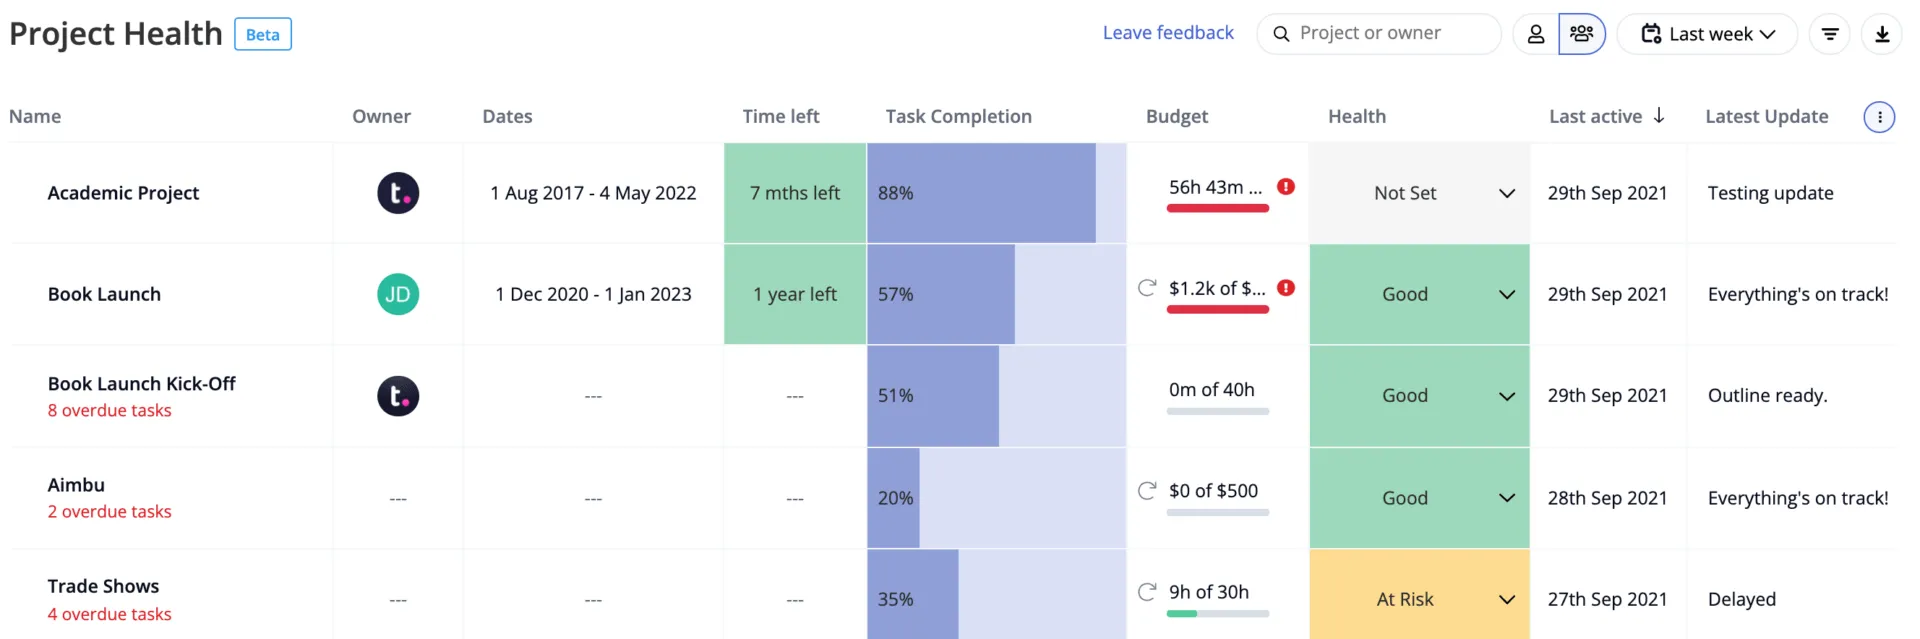This screenshot has width=1920, height=639.
Task: Click recurring budget icon for Aimbu
Action: coord(1147,491)
